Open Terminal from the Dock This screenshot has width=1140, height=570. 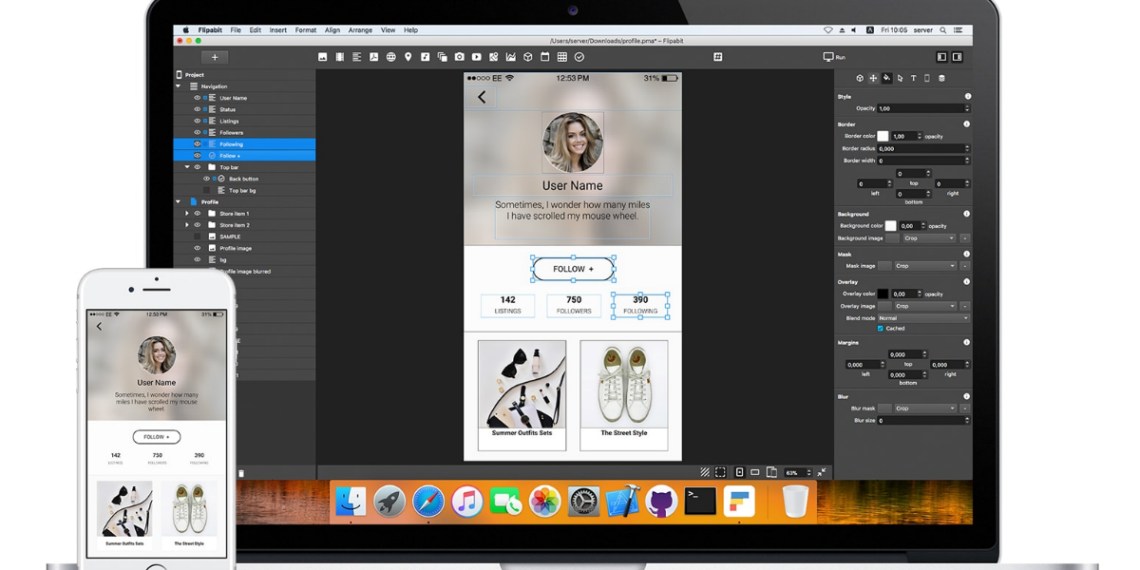tap(700, 500)
